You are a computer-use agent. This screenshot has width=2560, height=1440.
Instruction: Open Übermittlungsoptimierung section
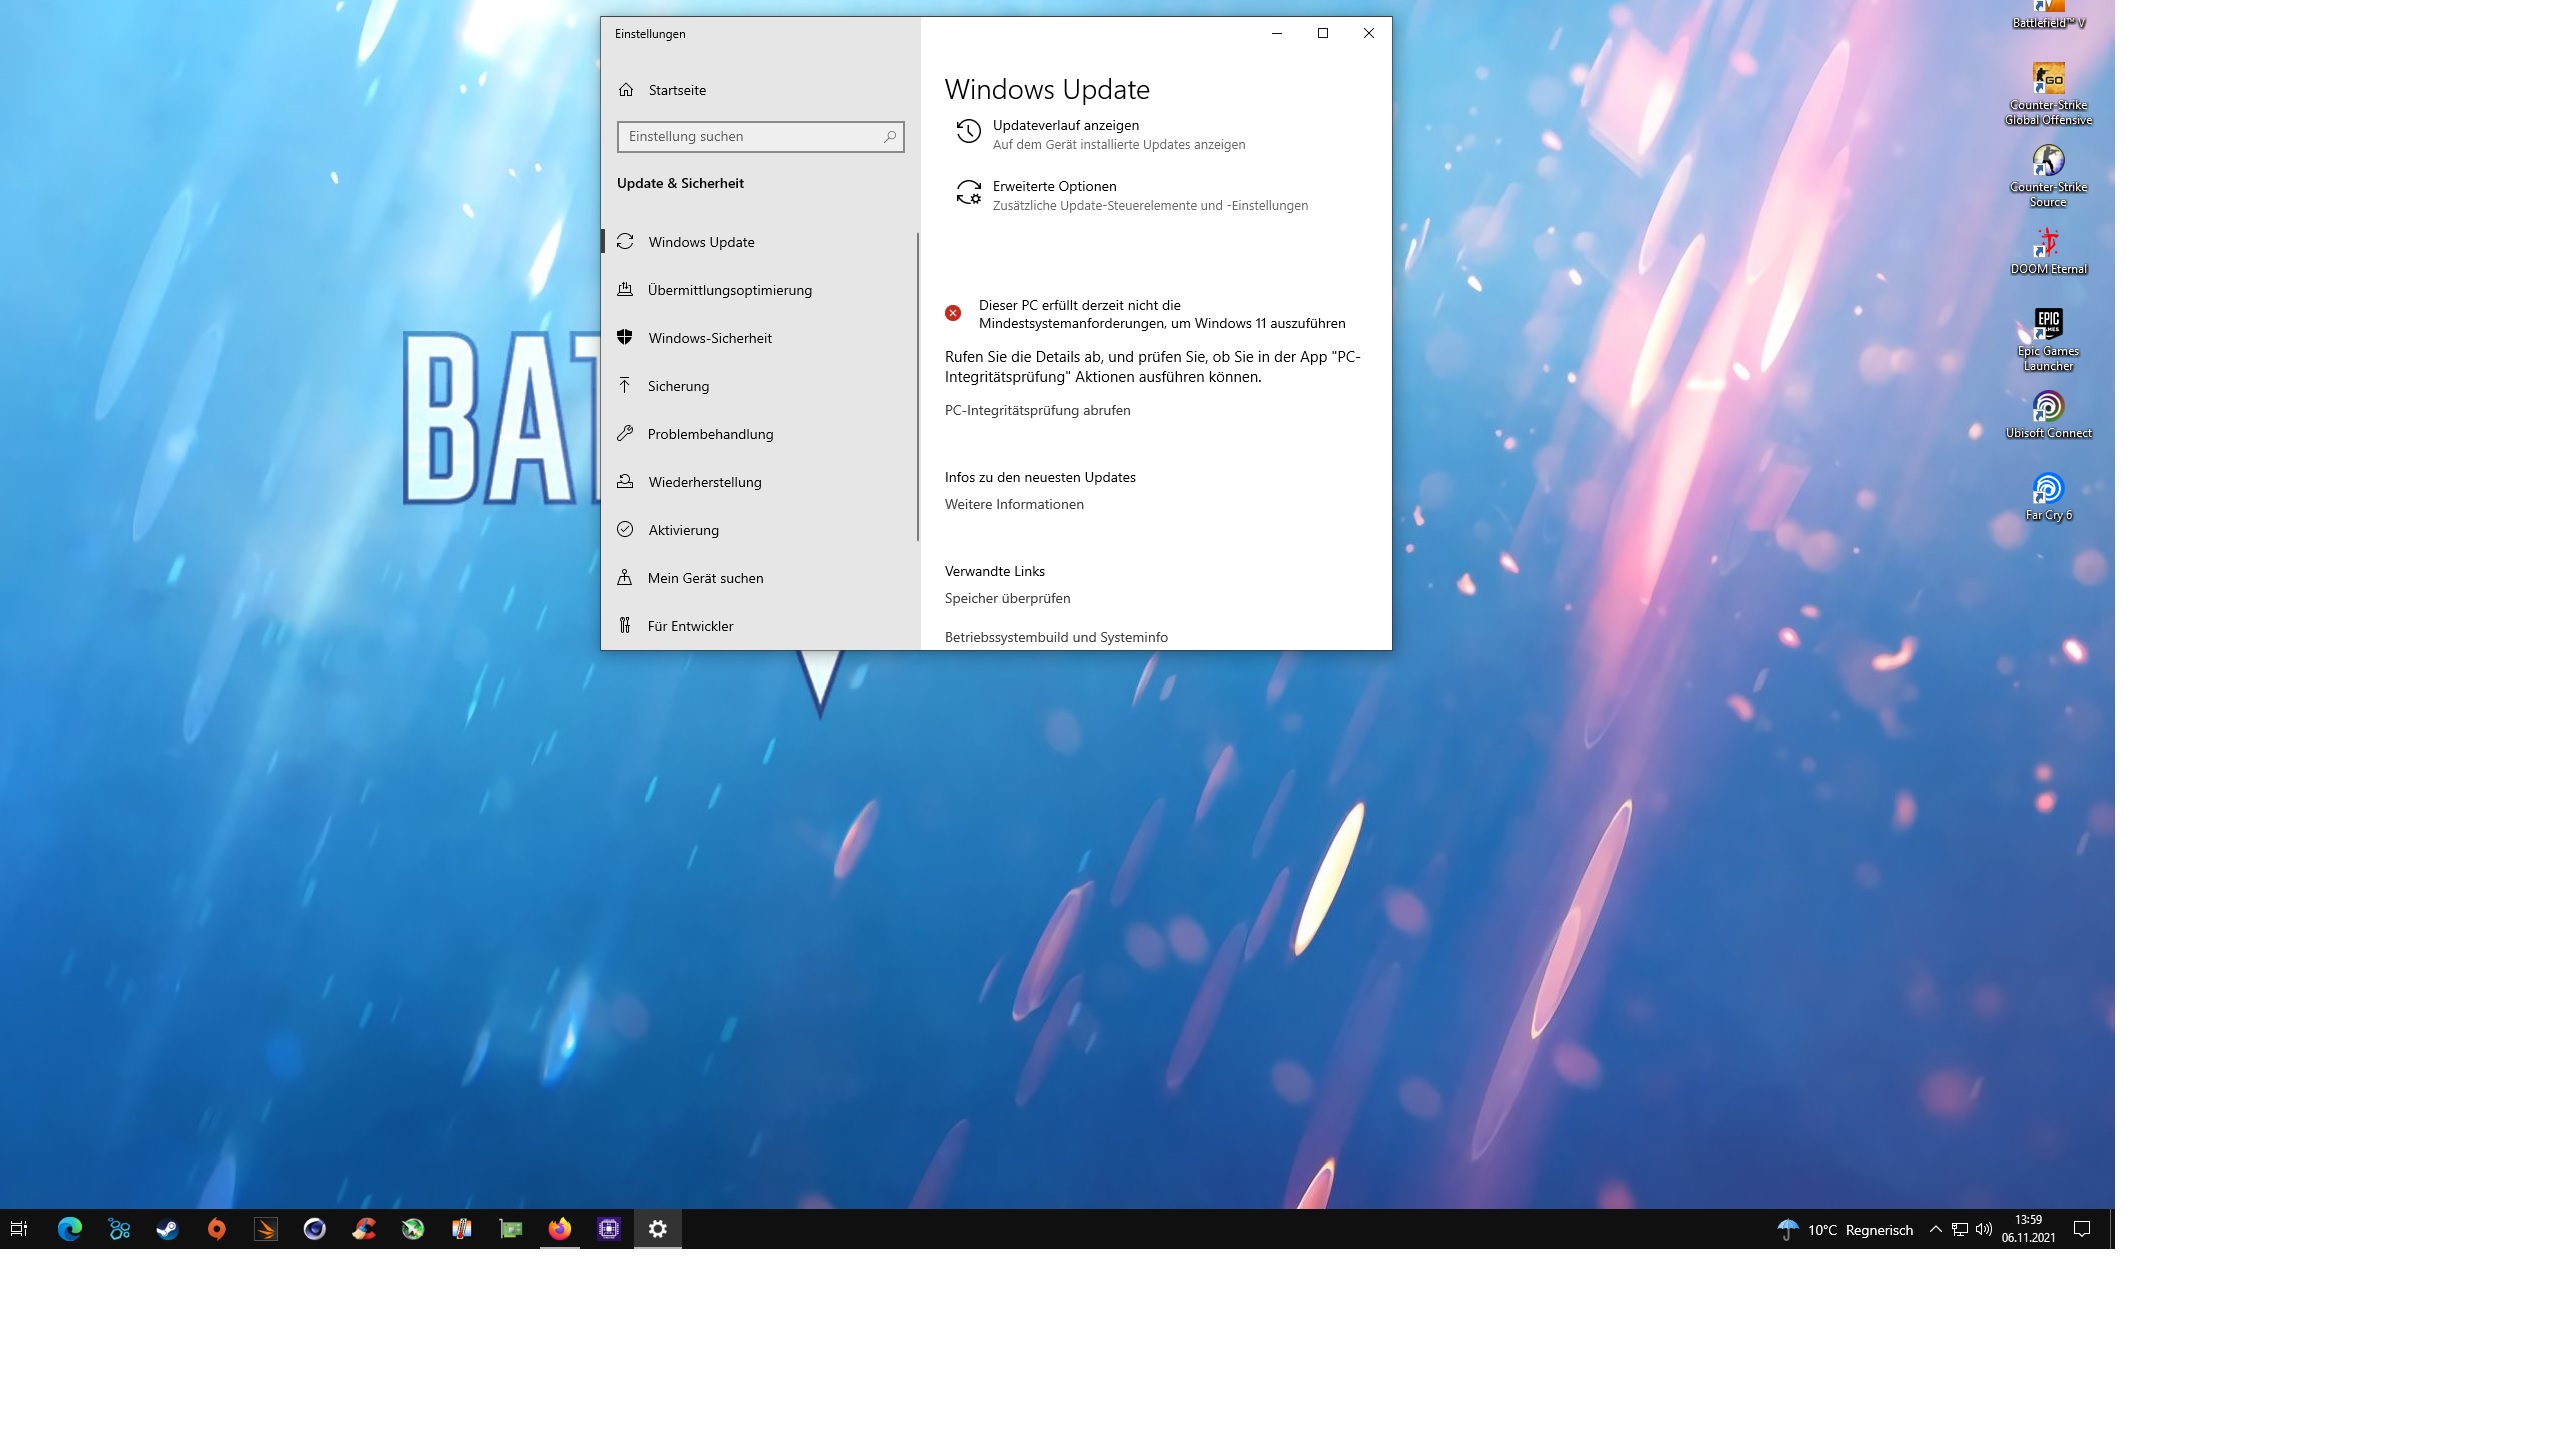[729, 290]
